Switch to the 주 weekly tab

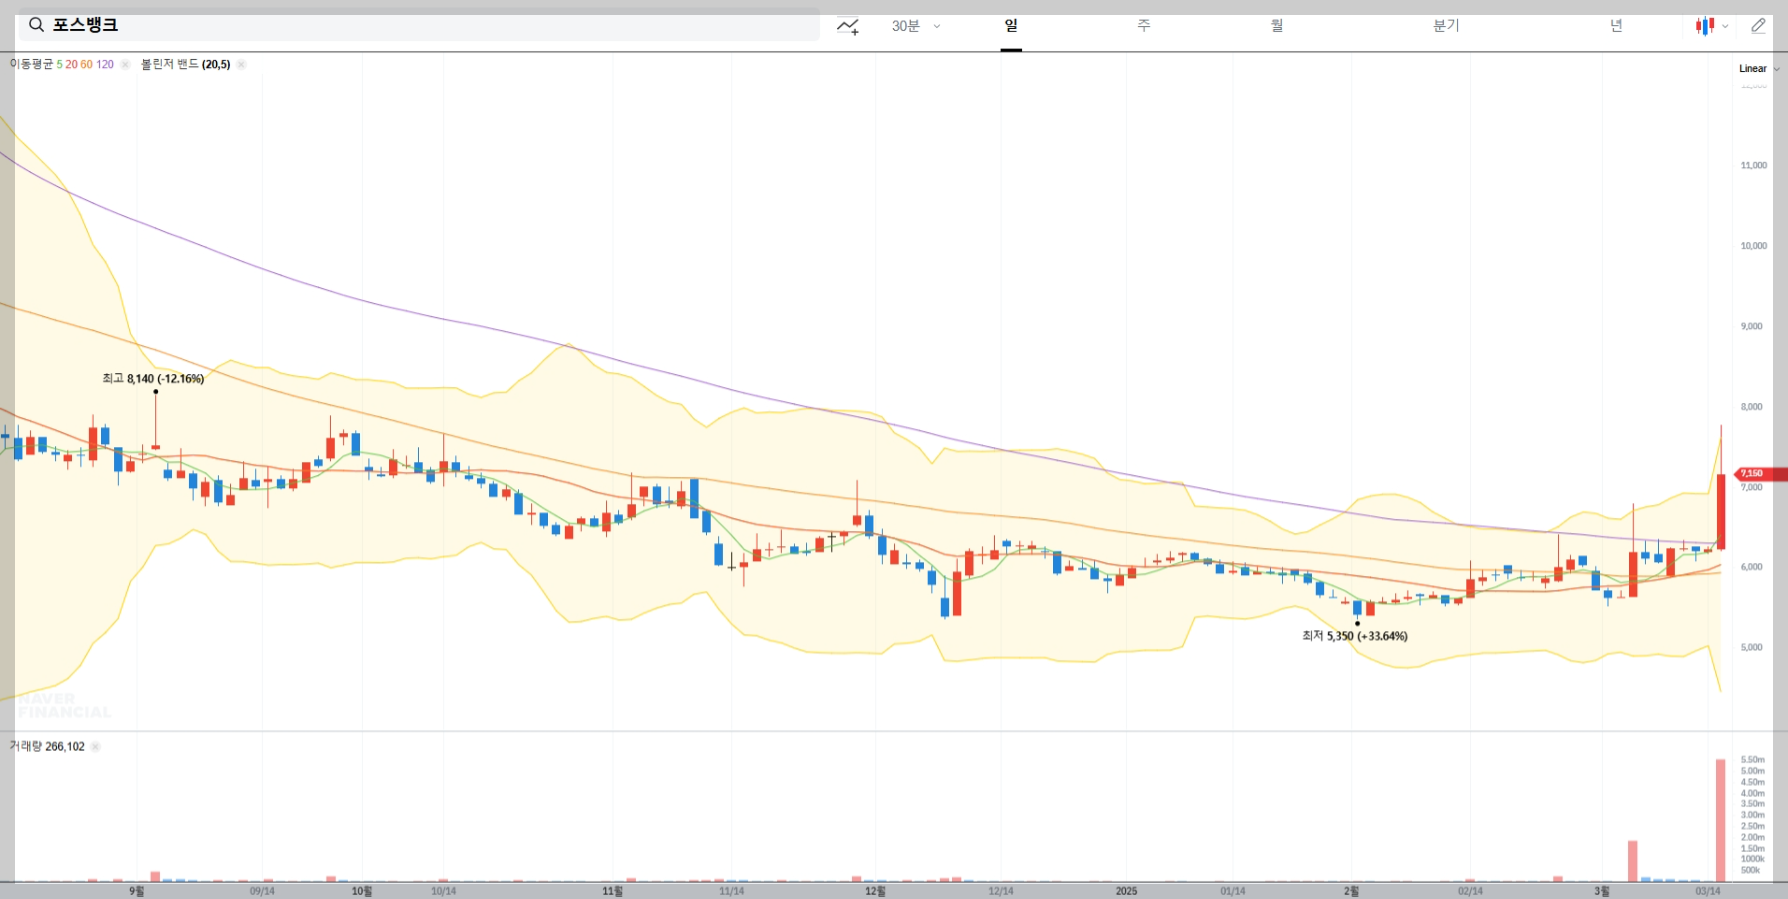coord(1144,26)
